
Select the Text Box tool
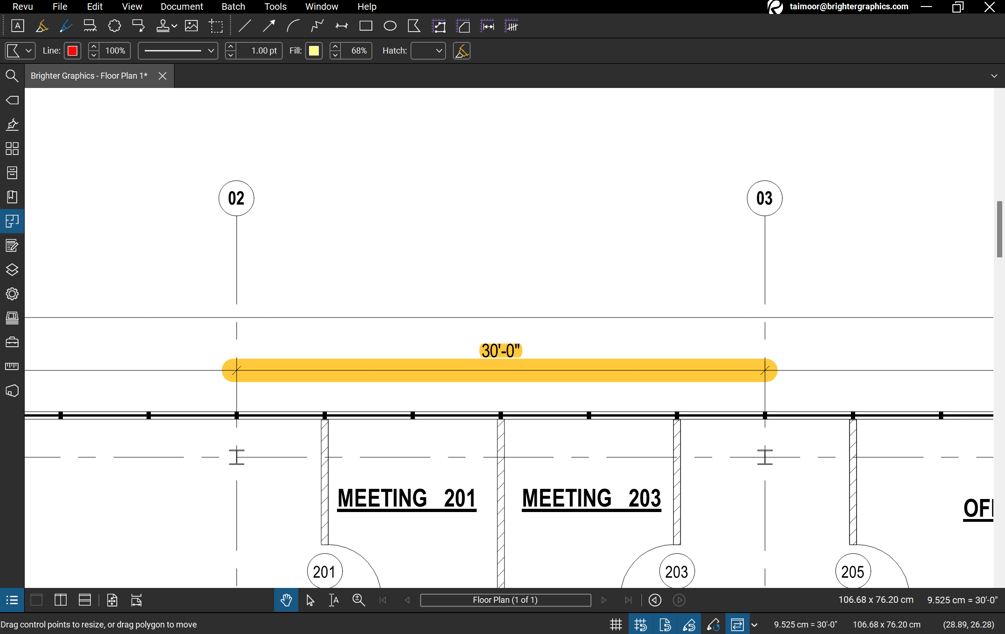[x=17, y=25]
